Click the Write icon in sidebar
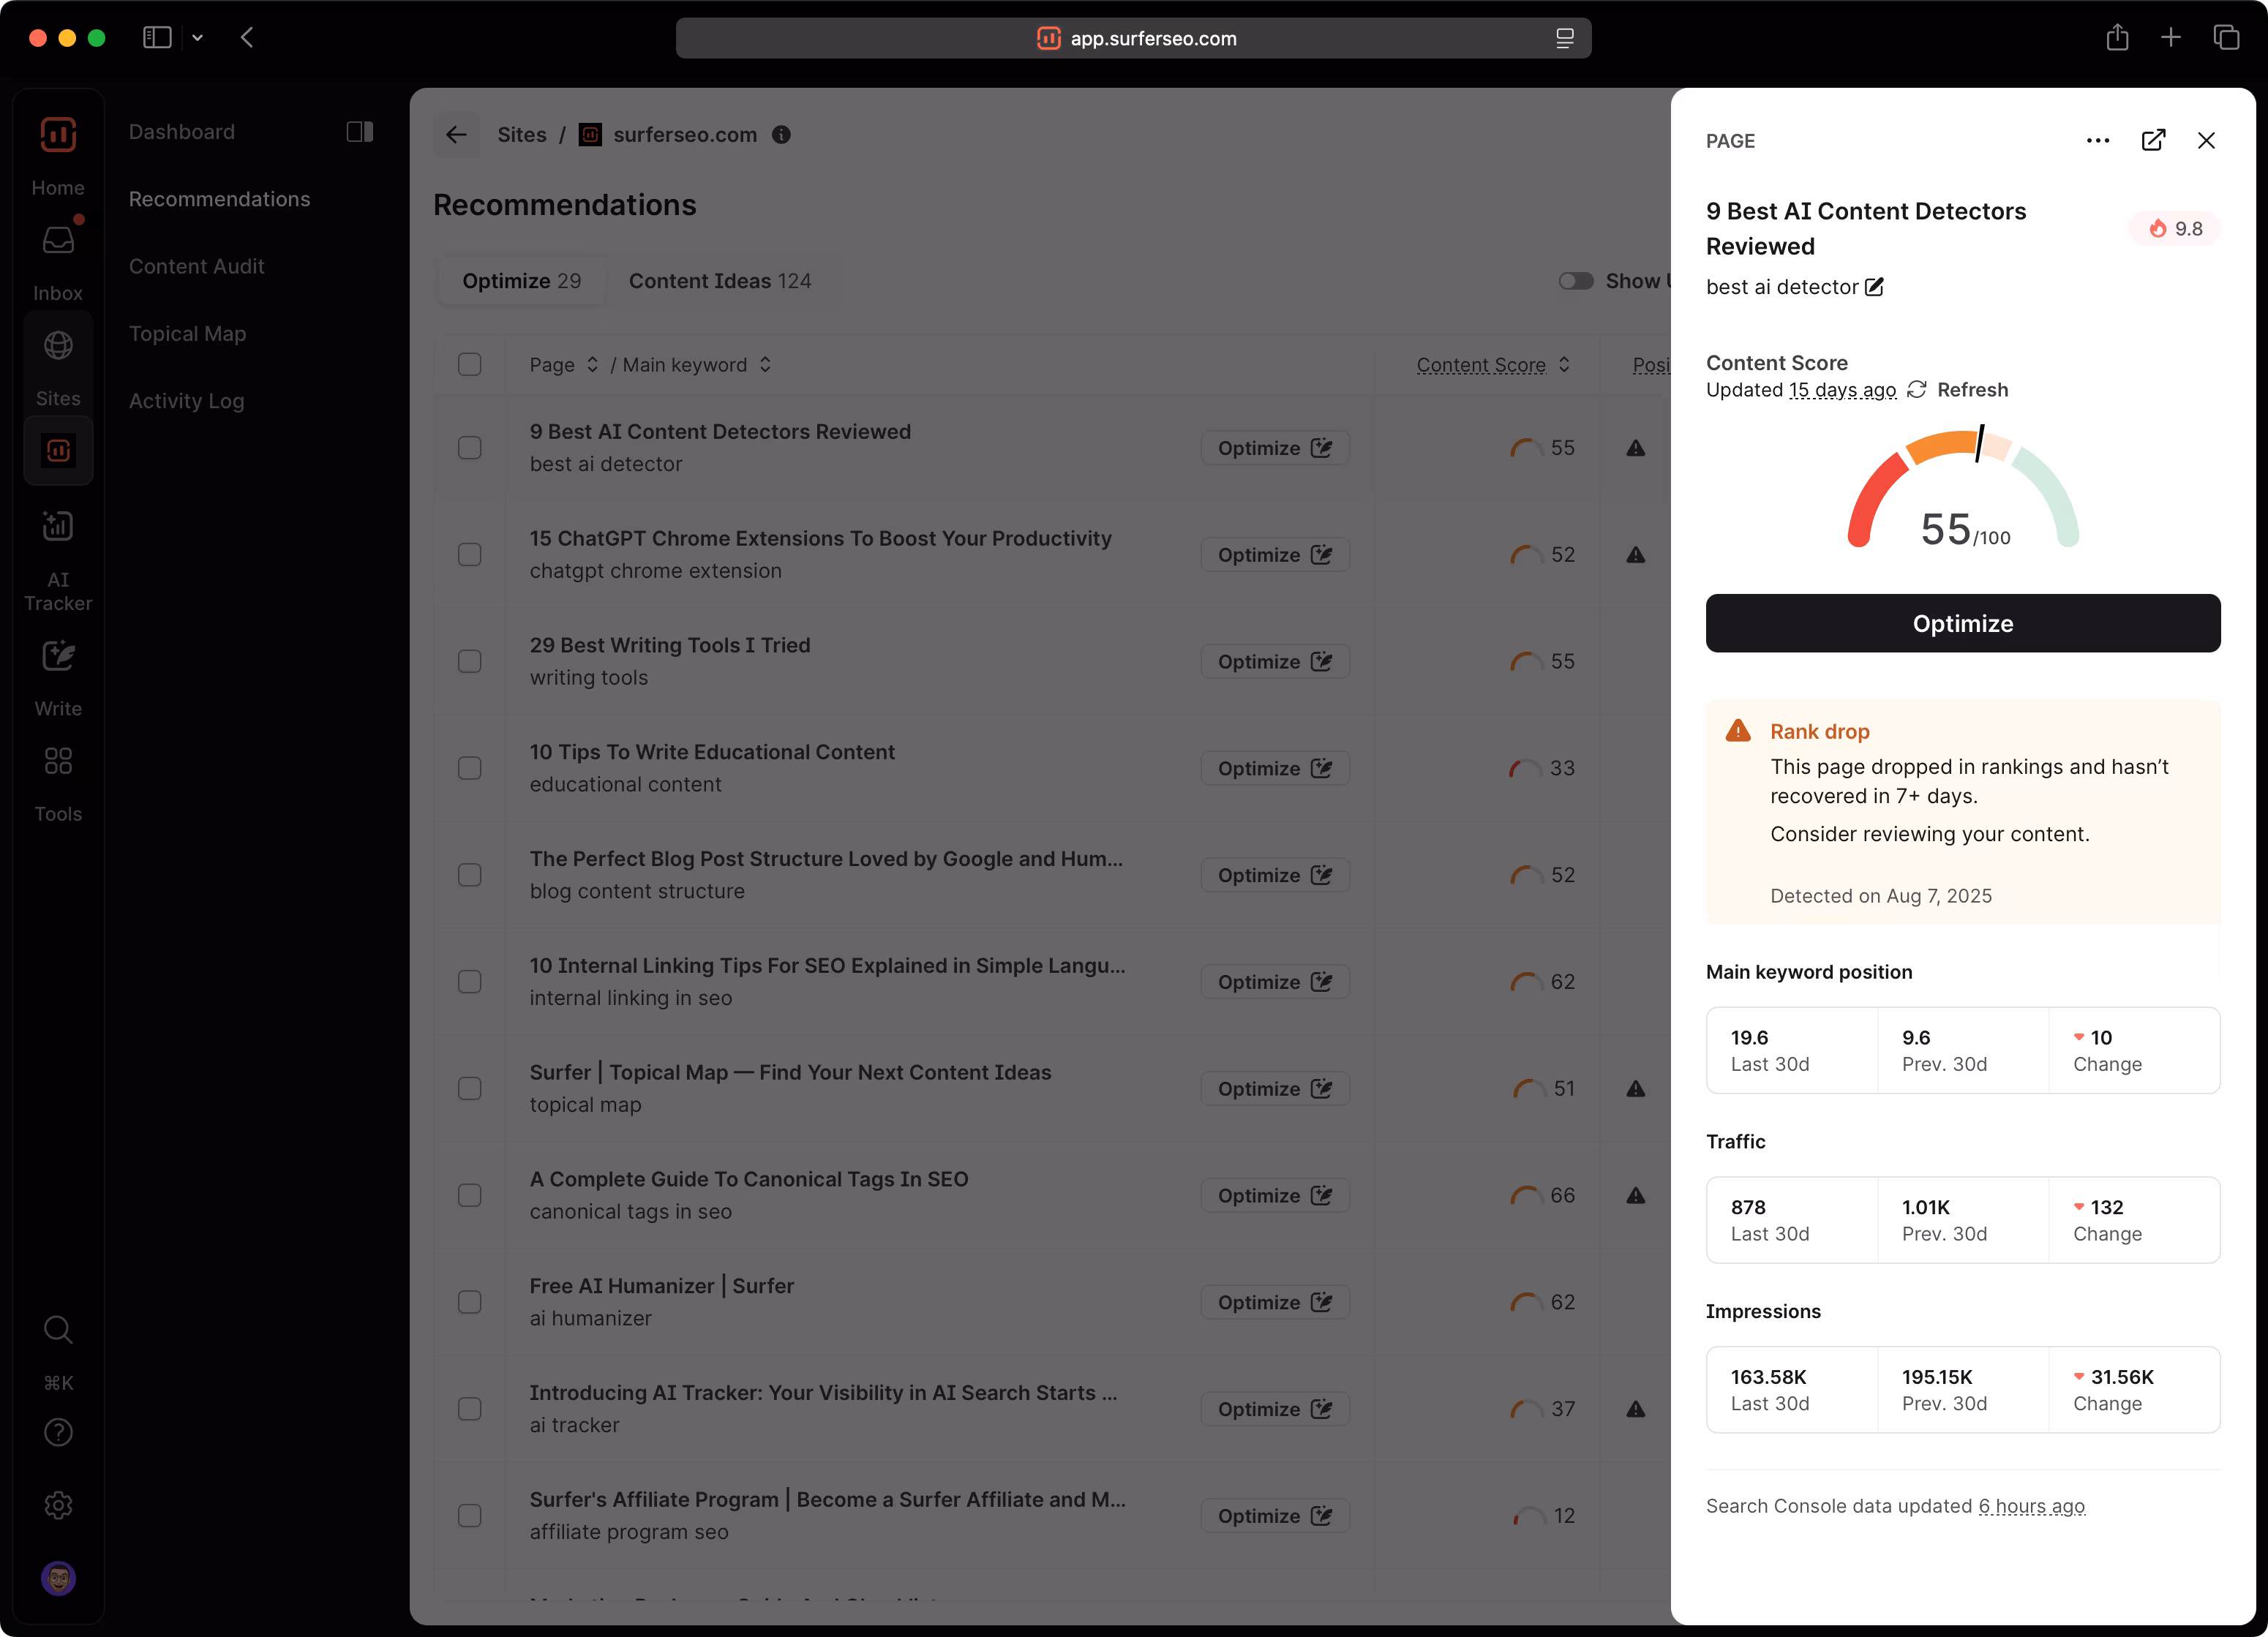Image resolution: width=2268 pixels, height=1637 pixels. click(x=58, y=657)
